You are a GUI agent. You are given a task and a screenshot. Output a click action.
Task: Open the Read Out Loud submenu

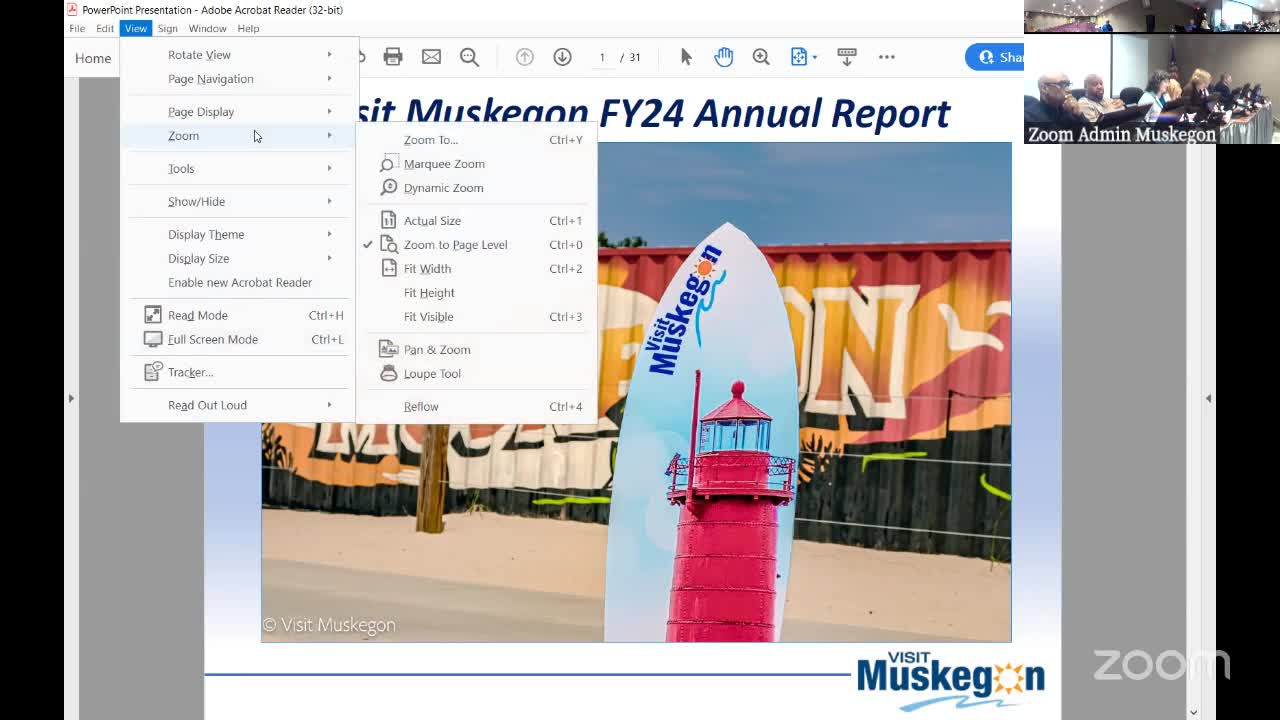tap(207, 405)
